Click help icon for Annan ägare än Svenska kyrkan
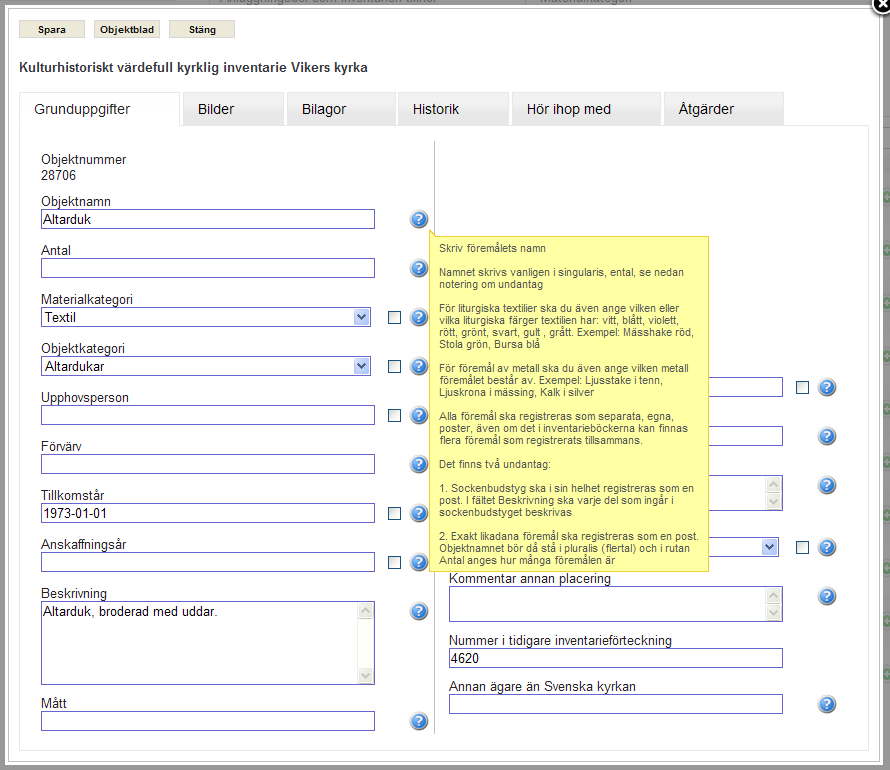 click(827, 704)
